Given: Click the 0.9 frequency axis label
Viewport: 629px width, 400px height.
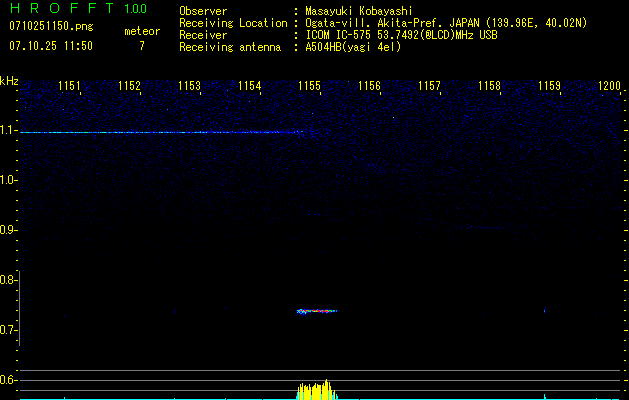Looking at the screenshot, I should tap(8, 230).
